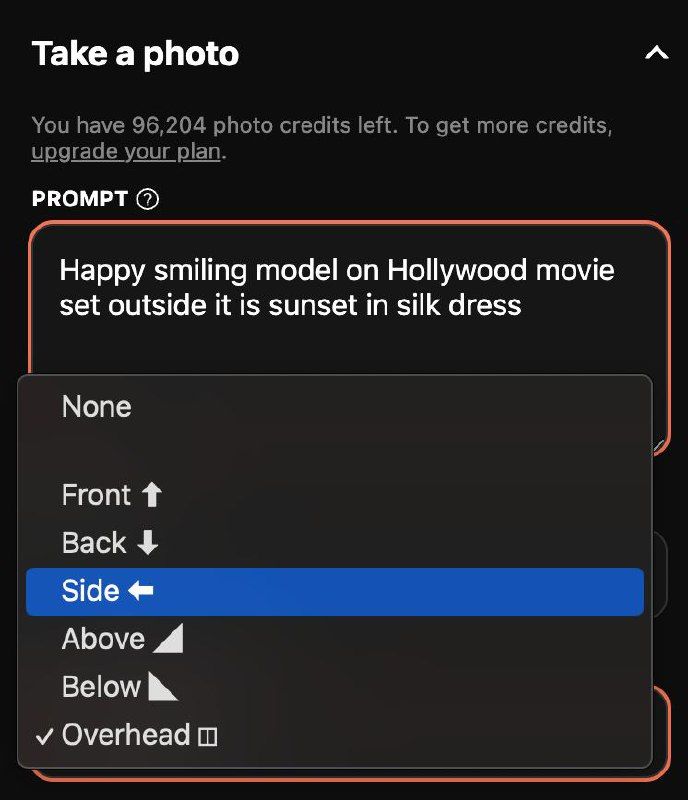Click the checkmark next to Overhead
This screenshot has height=800, width=688.
click(x=44, y=735)
